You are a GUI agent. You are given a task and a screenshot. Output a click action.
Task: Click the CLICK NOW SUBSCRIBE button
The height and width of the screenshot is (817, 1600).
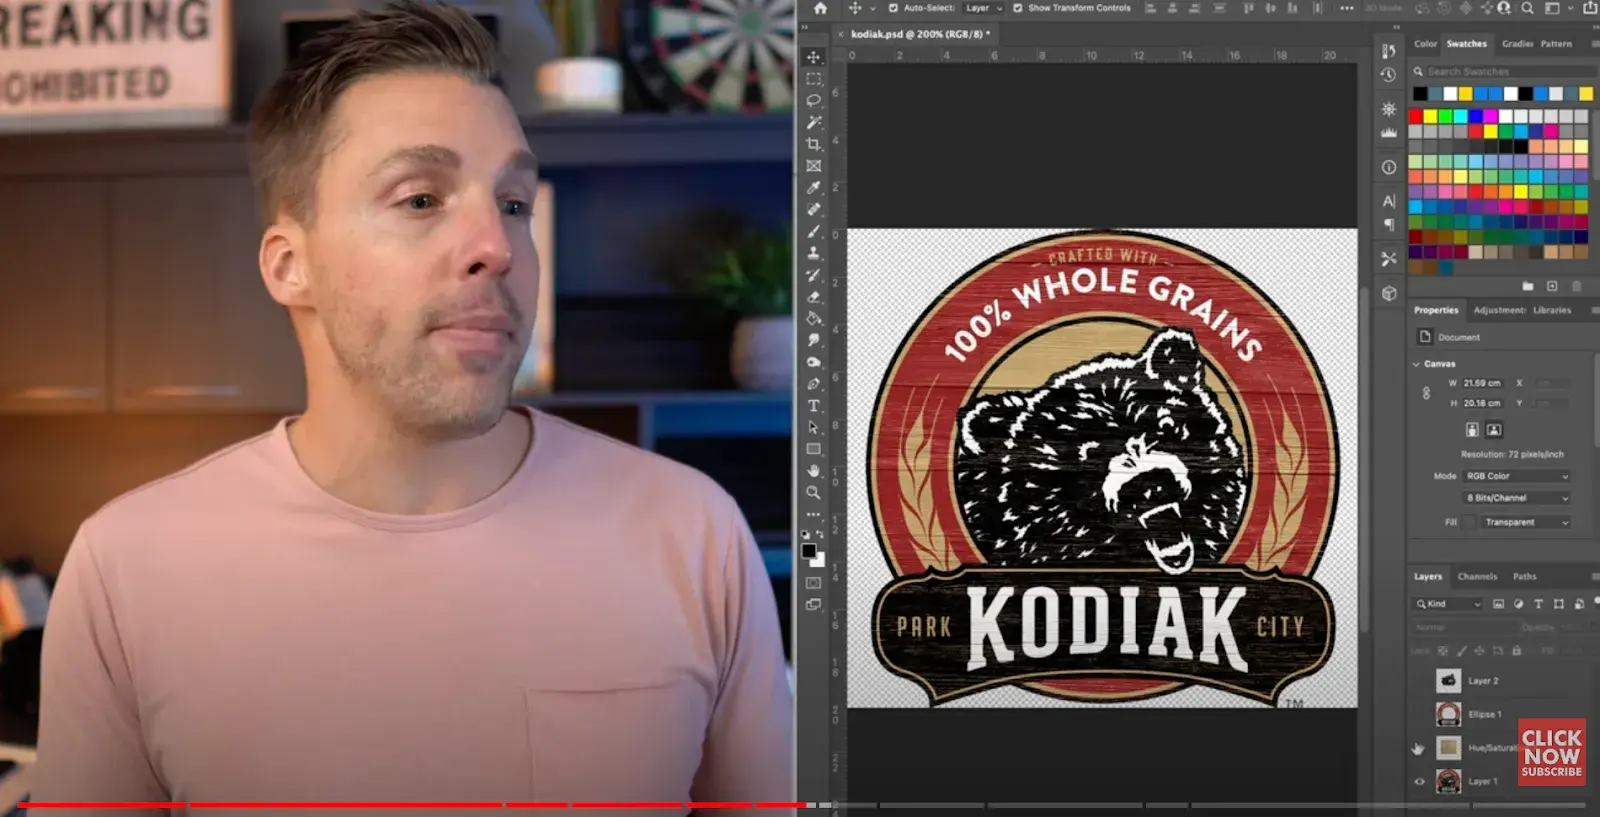[1551, 752]
